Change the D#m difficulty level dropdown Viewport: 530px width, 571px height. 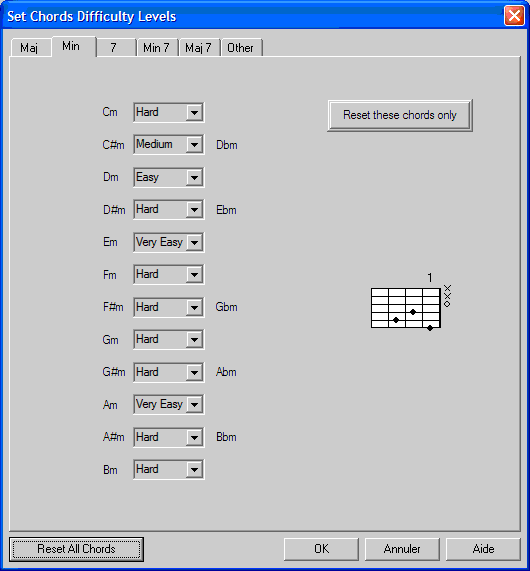(169, 209)
